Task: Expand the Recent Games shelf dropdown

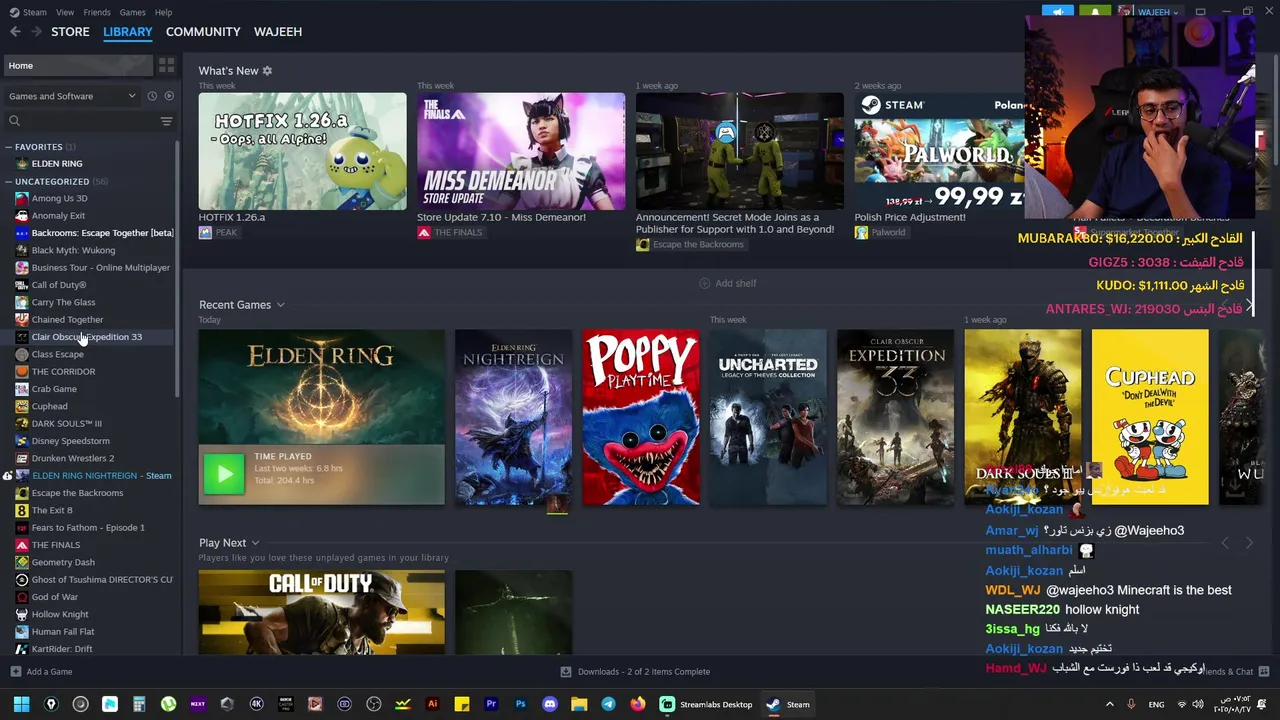Action: 280,305
